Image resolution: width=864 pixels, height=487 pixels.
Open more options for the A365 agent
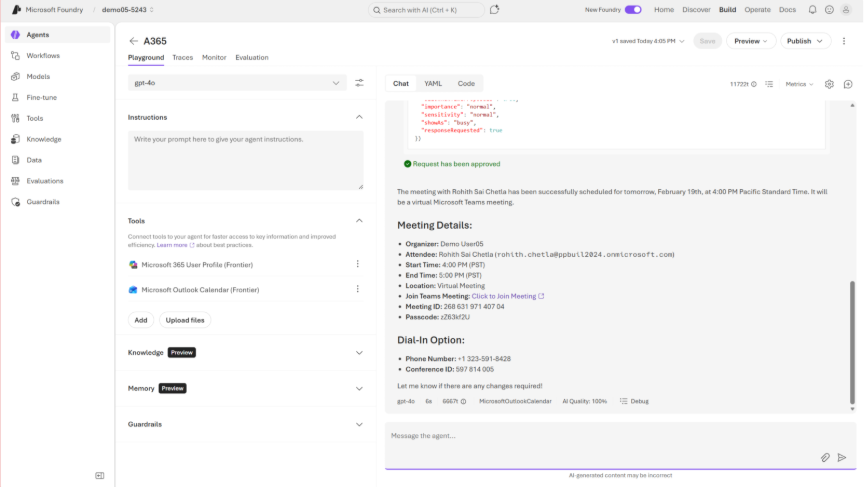(x=844, y=41)
